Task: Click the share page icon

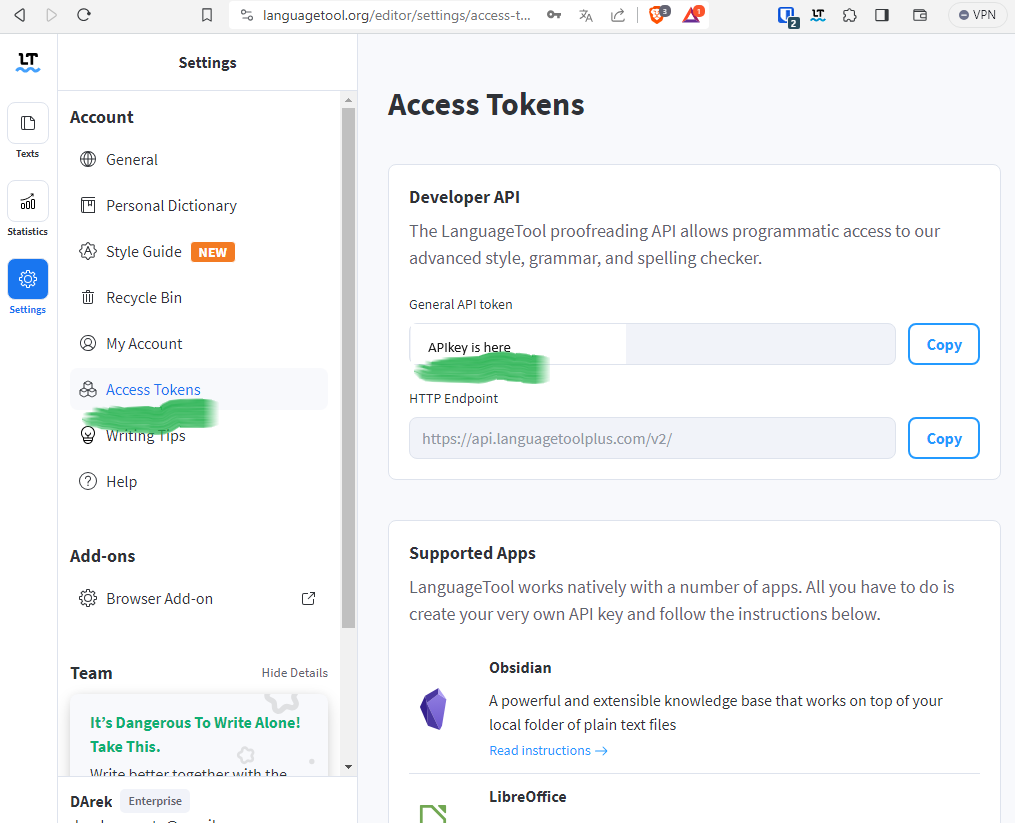Action: (x=618, y=15)
